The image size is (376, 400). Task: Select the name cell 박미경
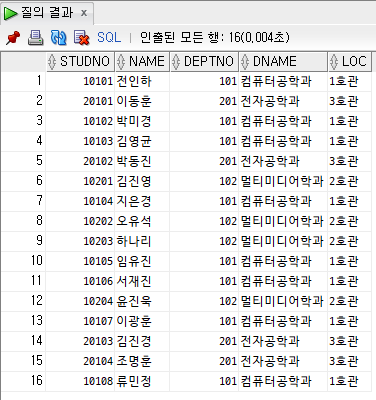click(x=142, y=121)
